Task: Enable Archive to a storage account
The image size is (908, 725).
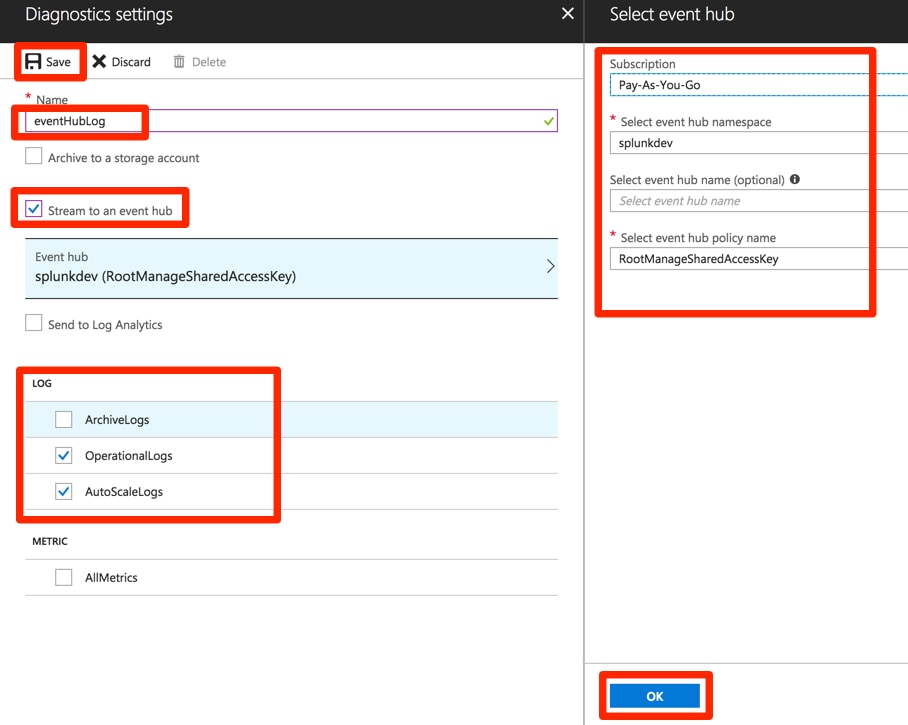Action: (x=34, y=156)
